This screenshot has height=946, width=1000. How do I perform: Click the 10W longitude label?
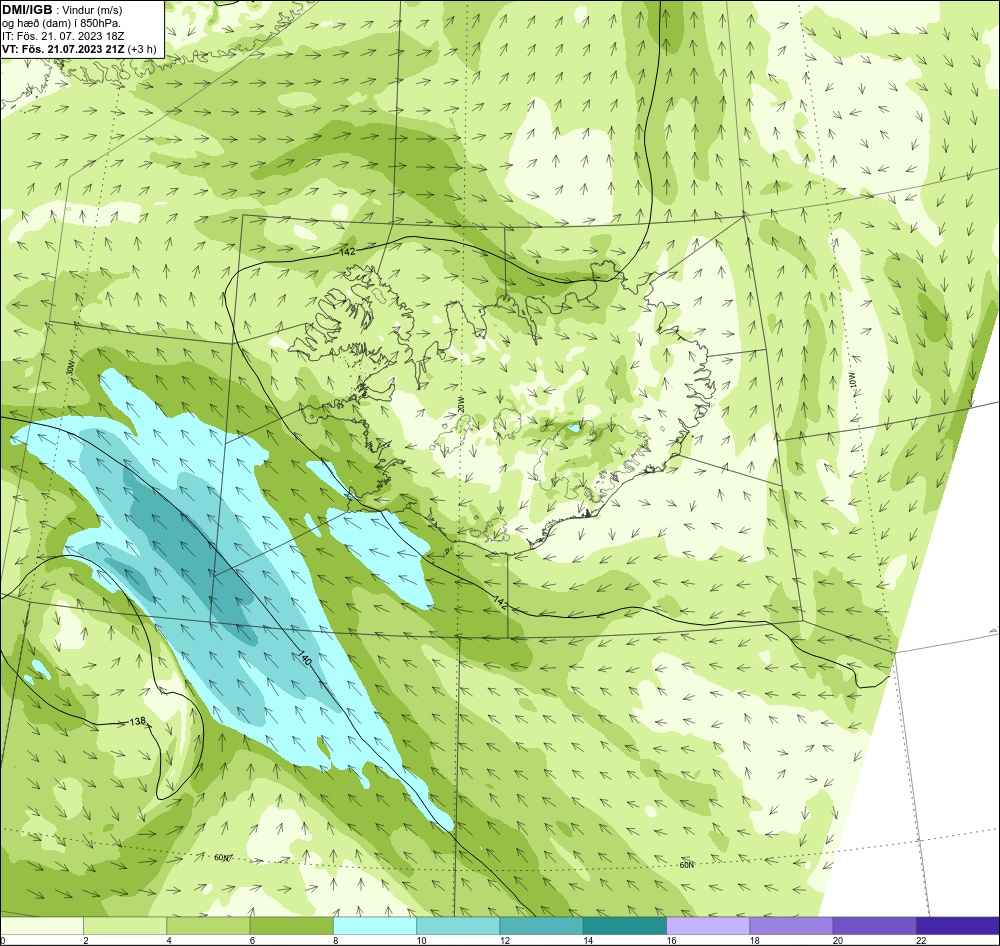pos(852,380)
